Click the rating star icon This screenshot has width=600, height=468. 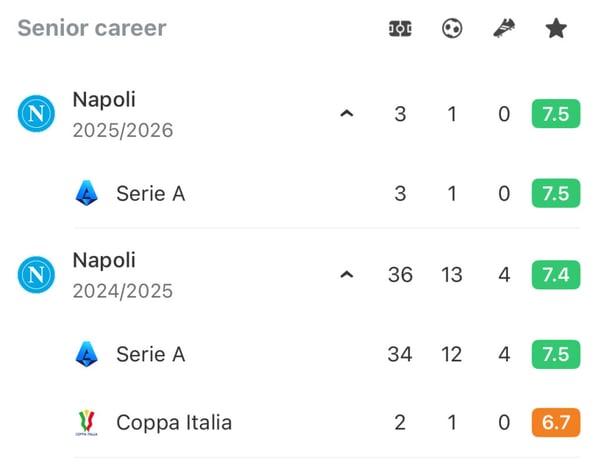pos(556,29)
